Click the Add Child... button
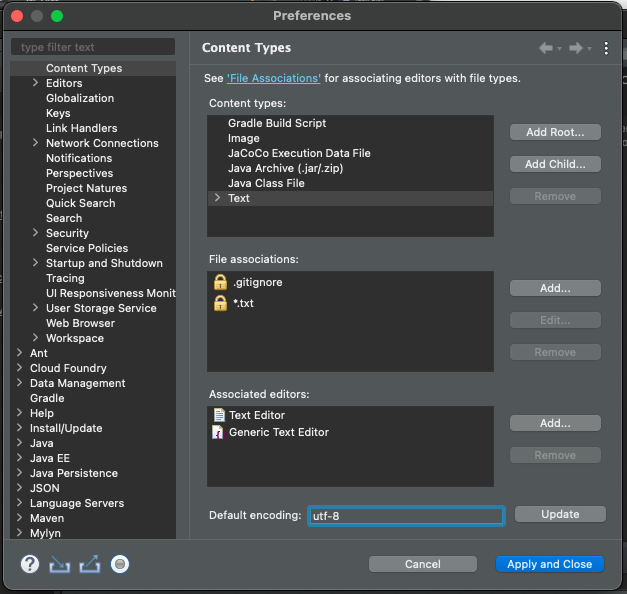This screenshot has width=627, height=594. 555,164
